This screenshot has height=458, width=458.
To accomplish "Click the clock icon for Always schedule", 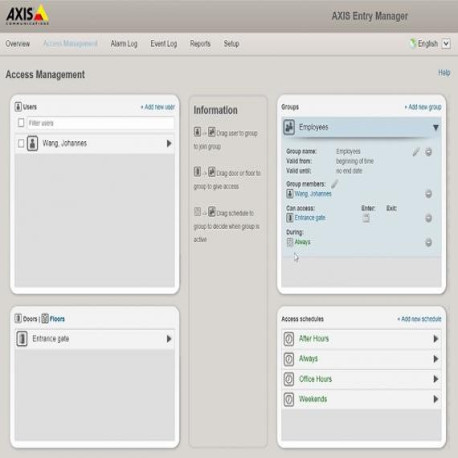I will point(289,359).
